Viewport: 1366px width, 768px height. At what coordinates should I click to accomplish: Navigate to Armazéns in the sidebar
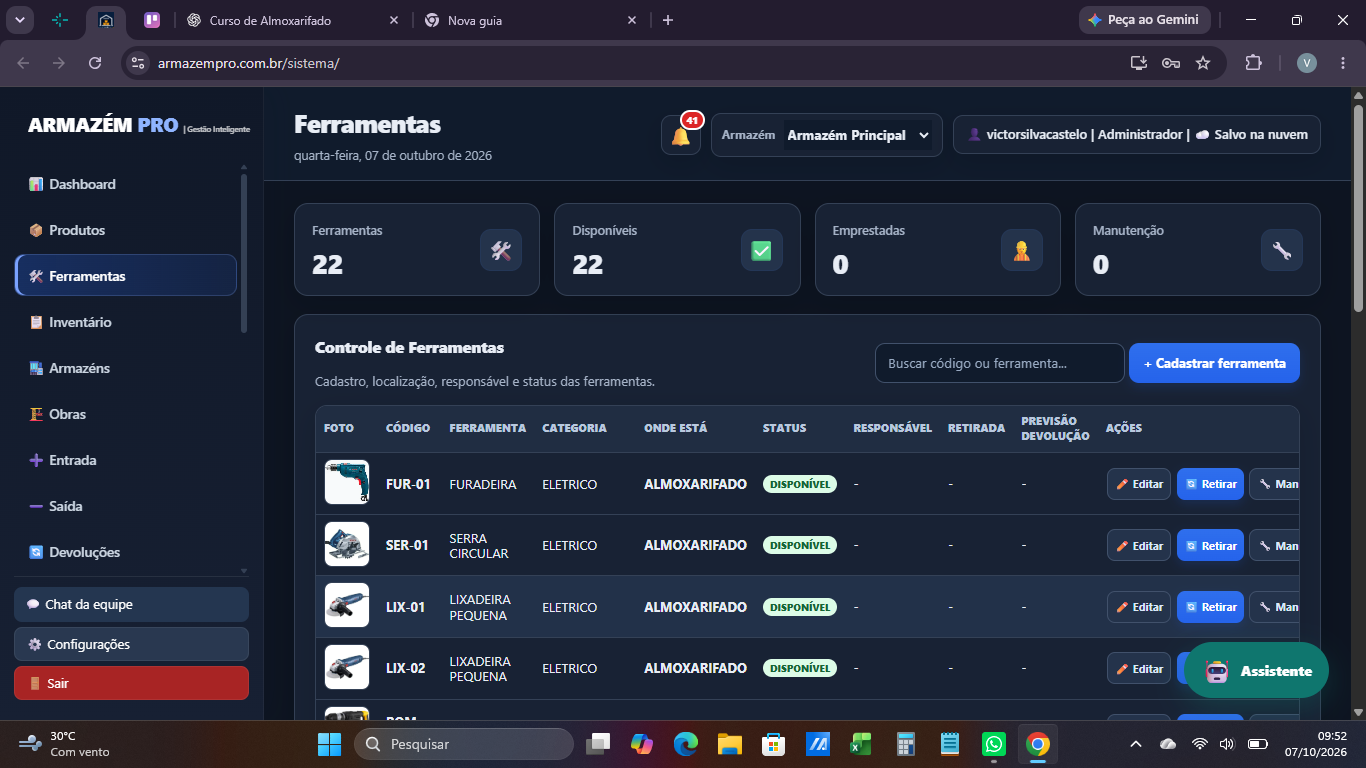tap(126, 368)
